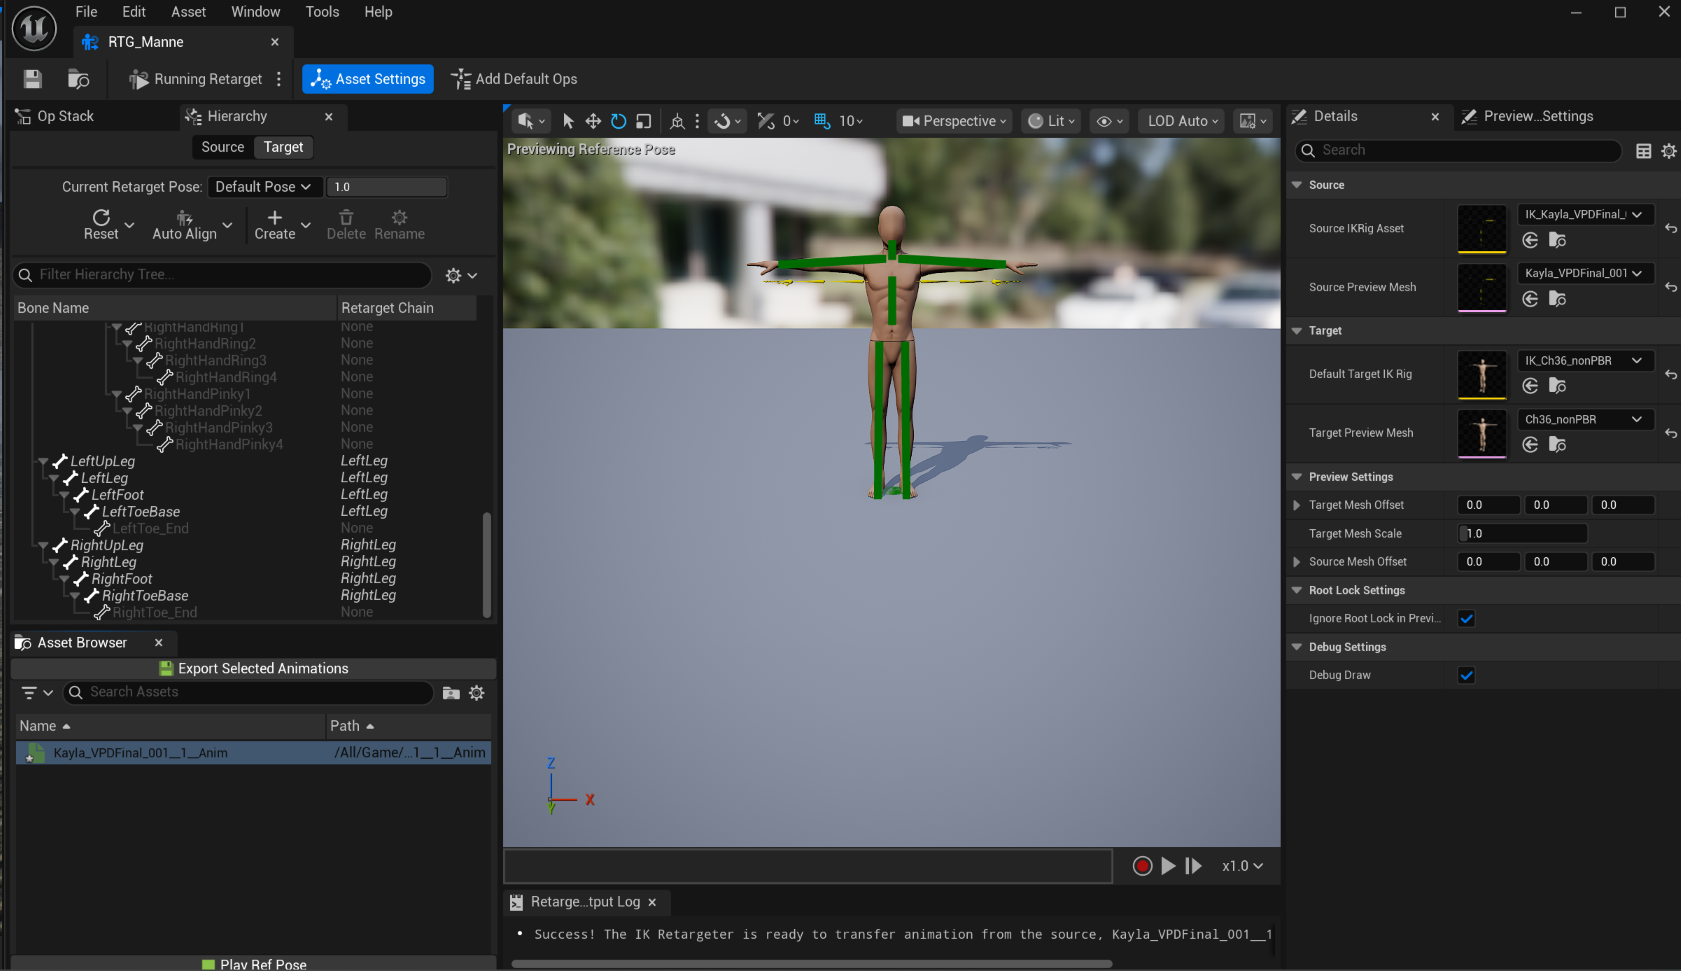Open the Window menu
Screen dimensions: 1681x971
tap(255, 11)
